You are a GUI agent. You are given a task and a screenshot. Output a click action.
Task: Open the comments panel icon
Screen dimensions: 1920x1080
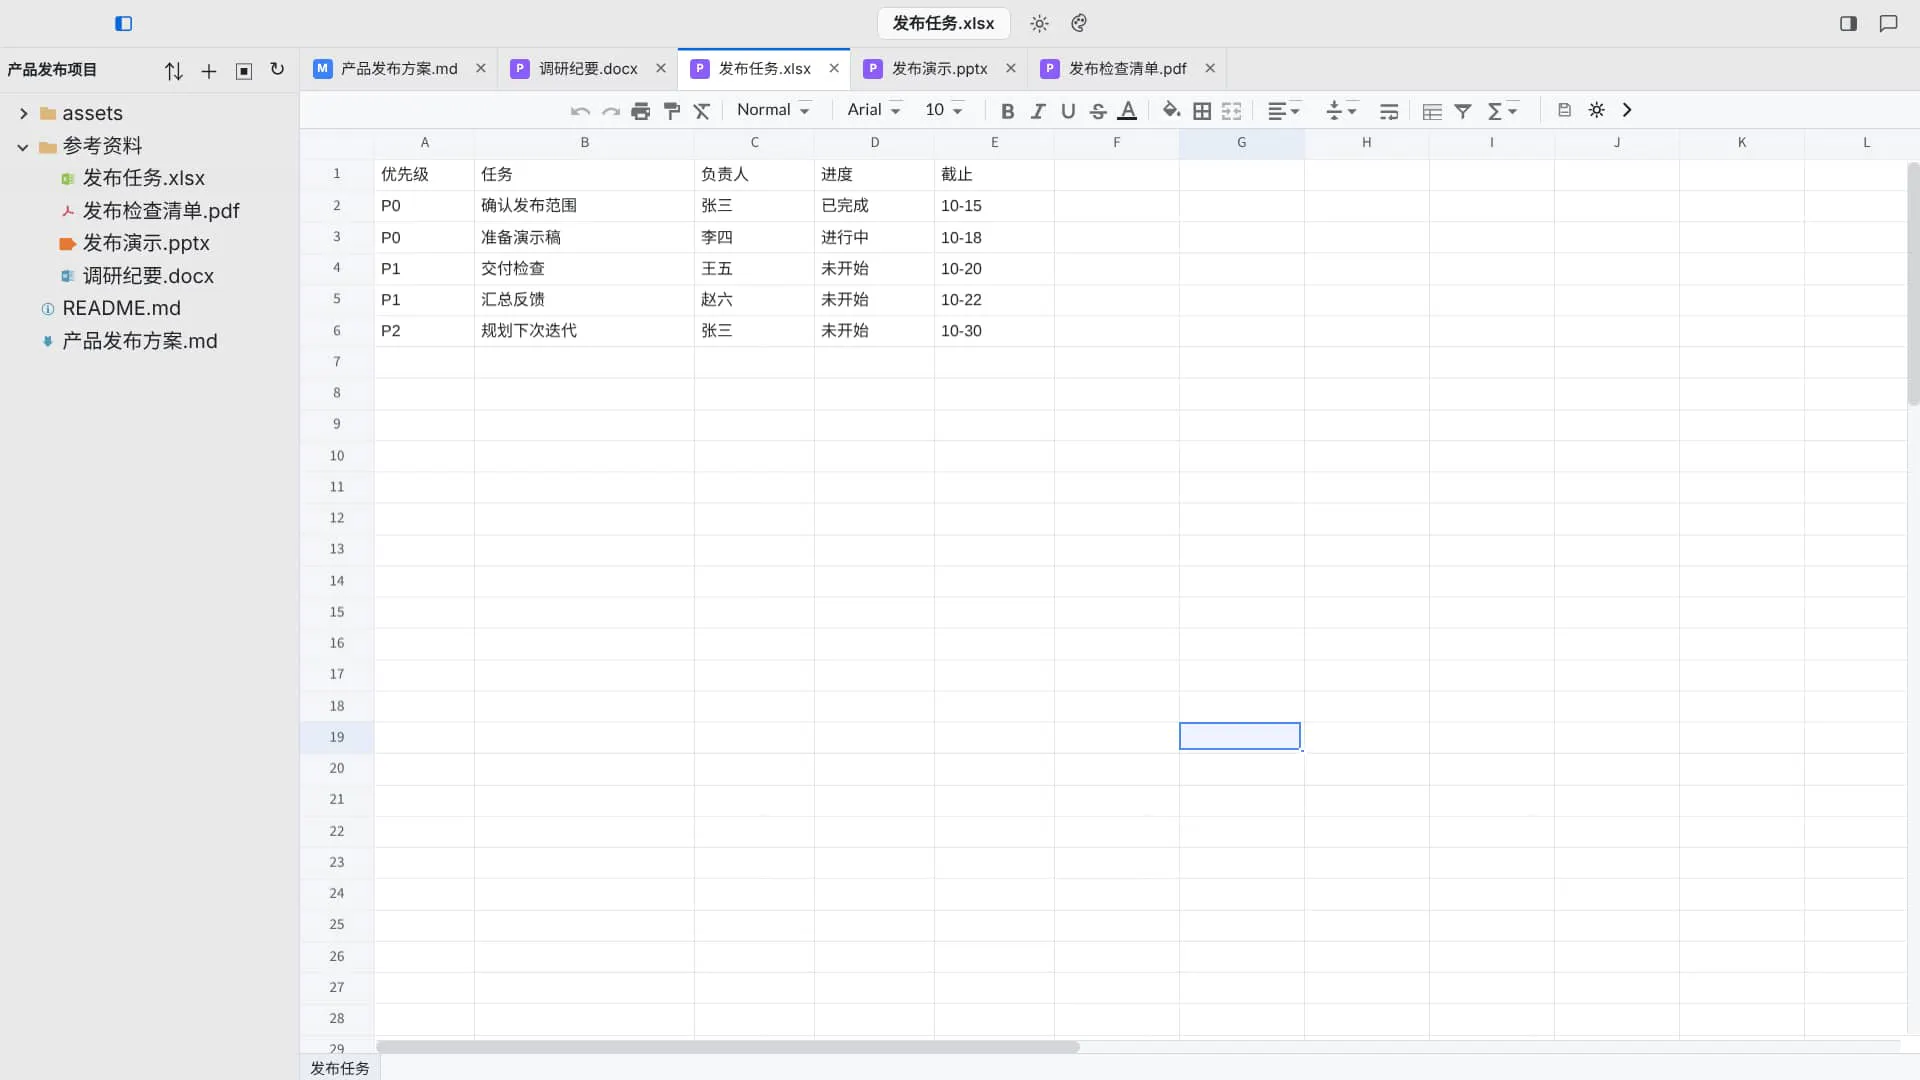point(1888,23)
